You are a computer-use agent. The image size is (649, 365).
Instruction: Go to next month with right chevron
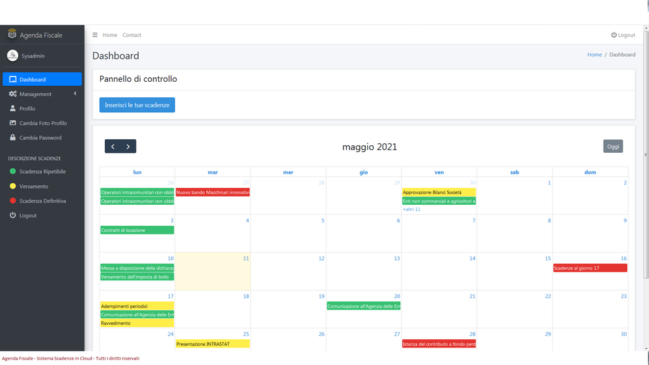click(128, 146)
